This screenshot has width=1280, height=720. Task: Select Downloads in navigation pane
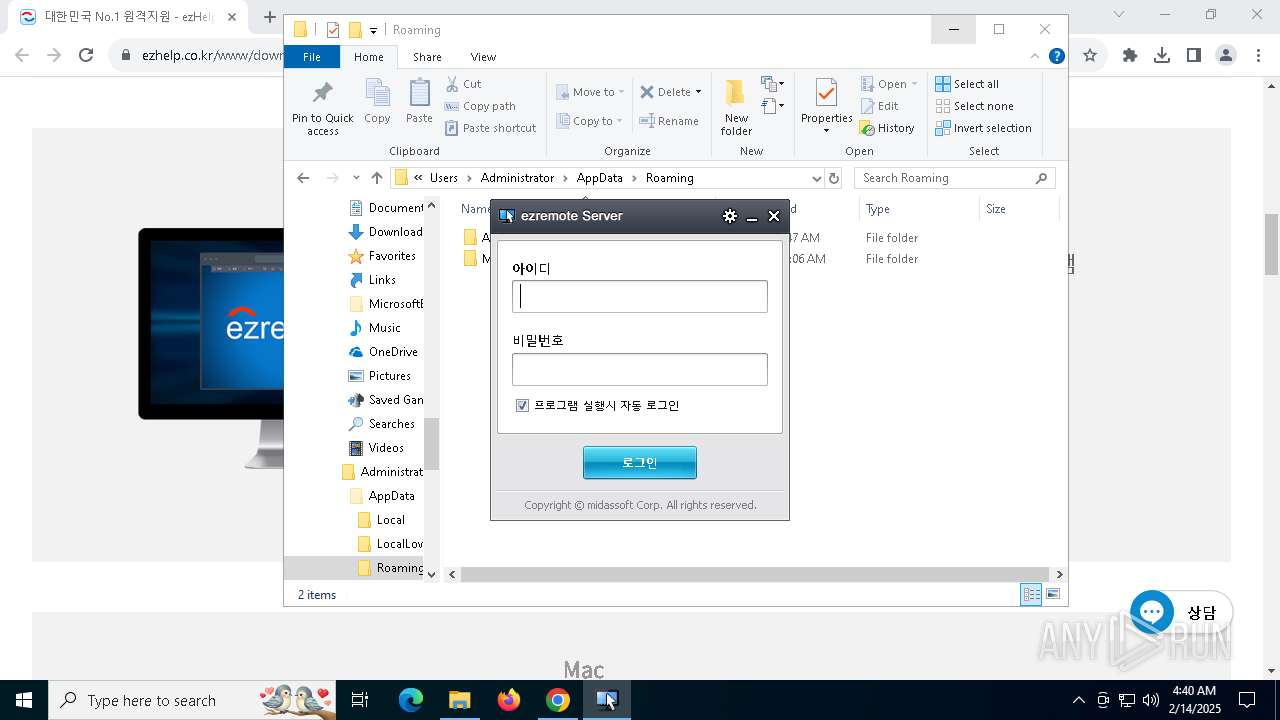386,232
